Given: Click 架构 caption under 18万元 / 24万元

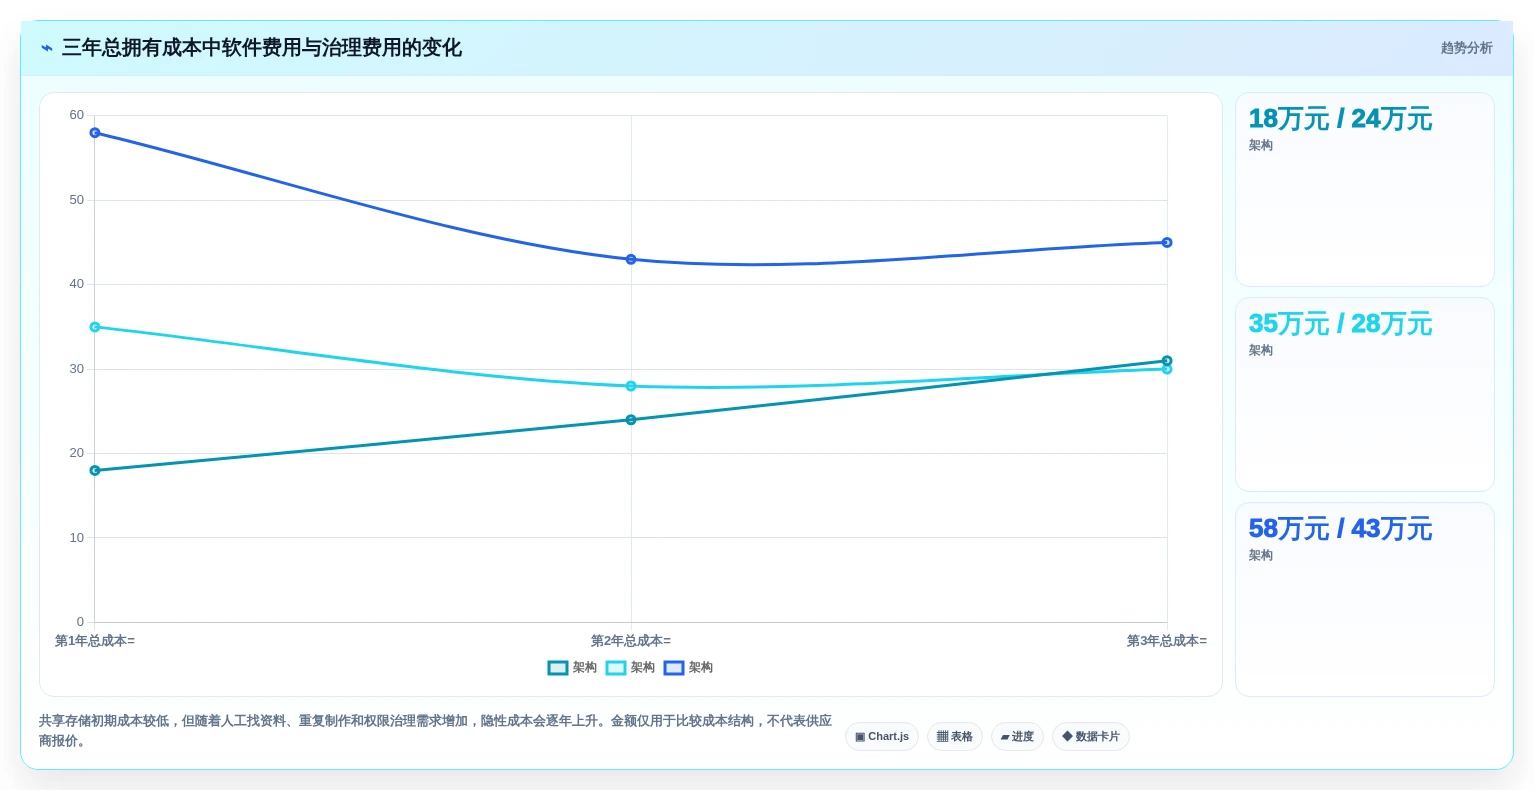Looking at the screenshot, I should coord(1260,146).
